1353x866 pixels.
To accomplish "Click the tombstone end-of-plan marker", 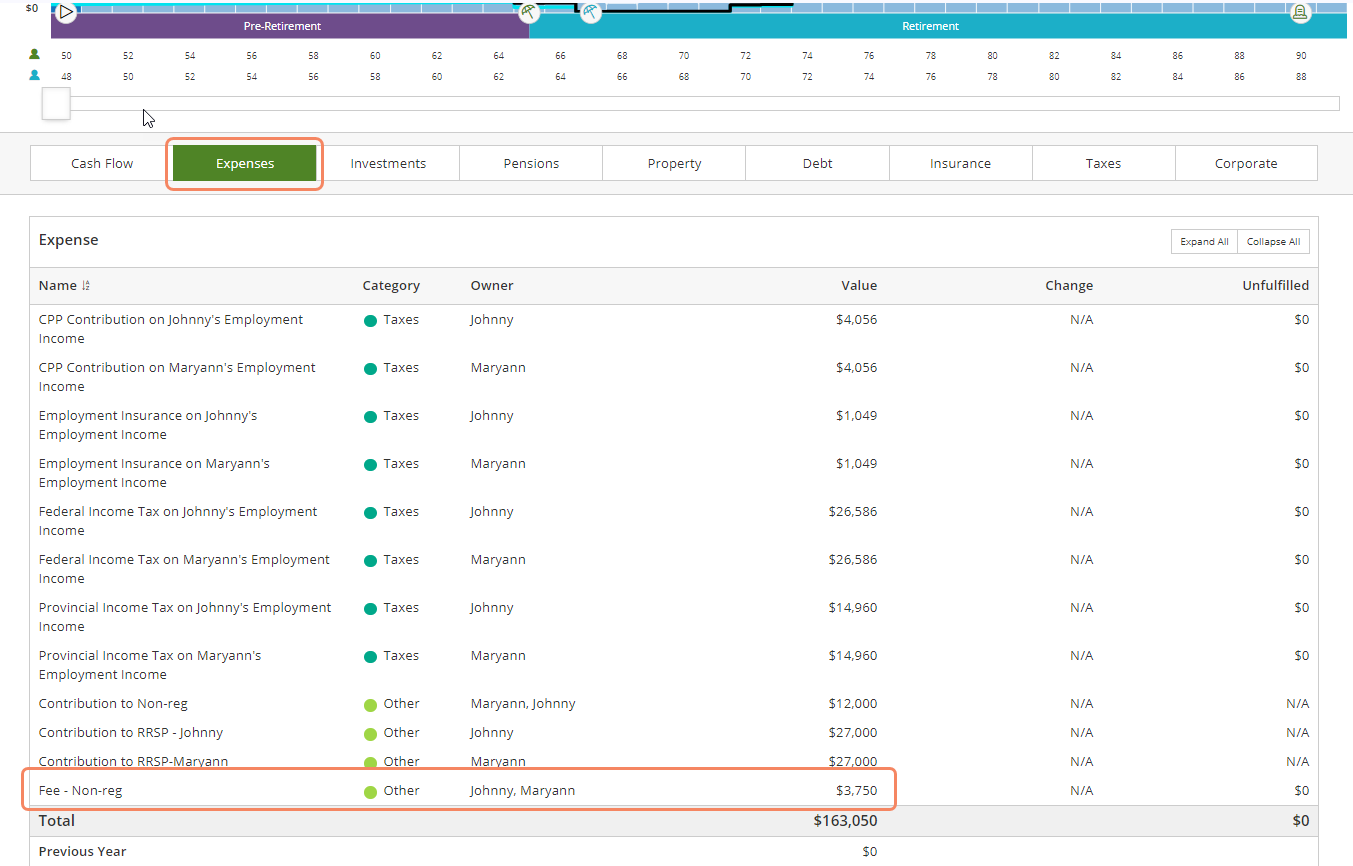I will coord(1299,13).
